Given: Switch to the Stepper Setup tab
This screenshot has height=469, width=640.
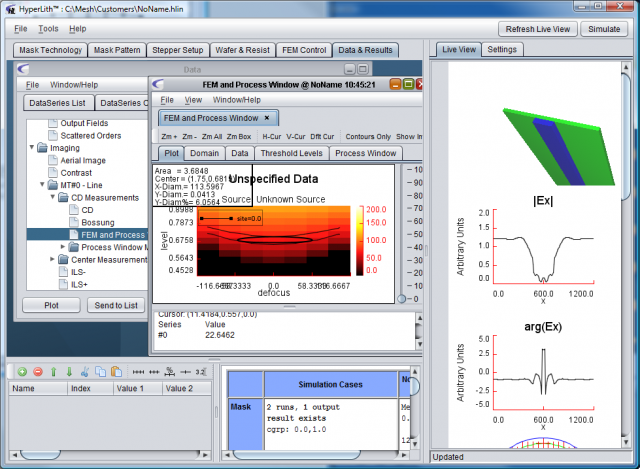Looking at the screenshot, I should 178,50.
